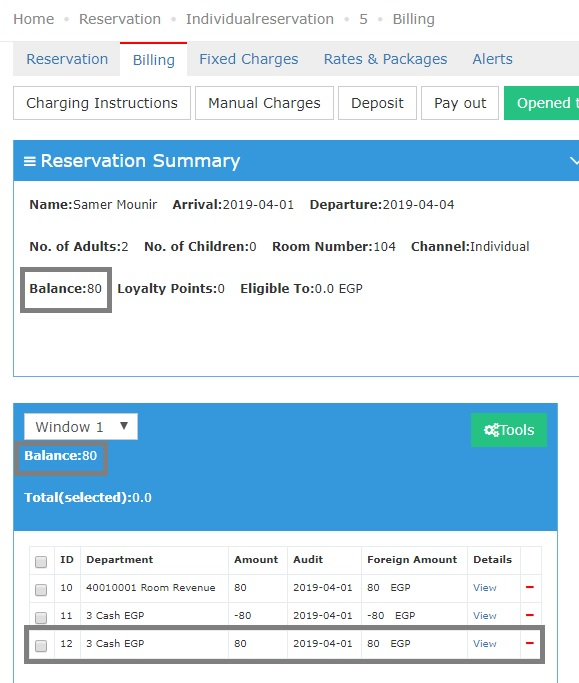
Task: Click Total(selected):0.0 text
Action: (88, 497)
